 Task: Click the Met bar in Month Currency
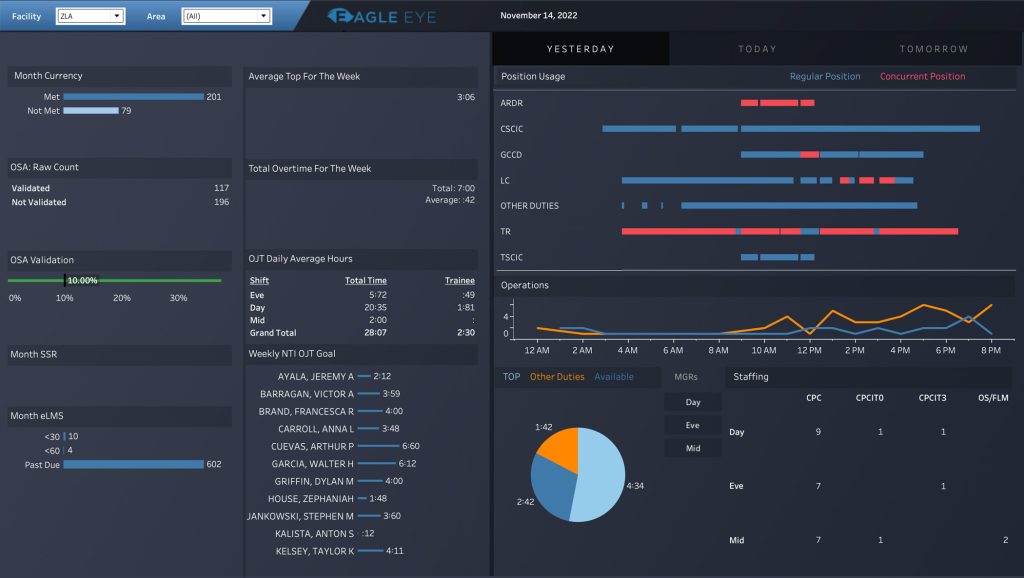(133, 97)
